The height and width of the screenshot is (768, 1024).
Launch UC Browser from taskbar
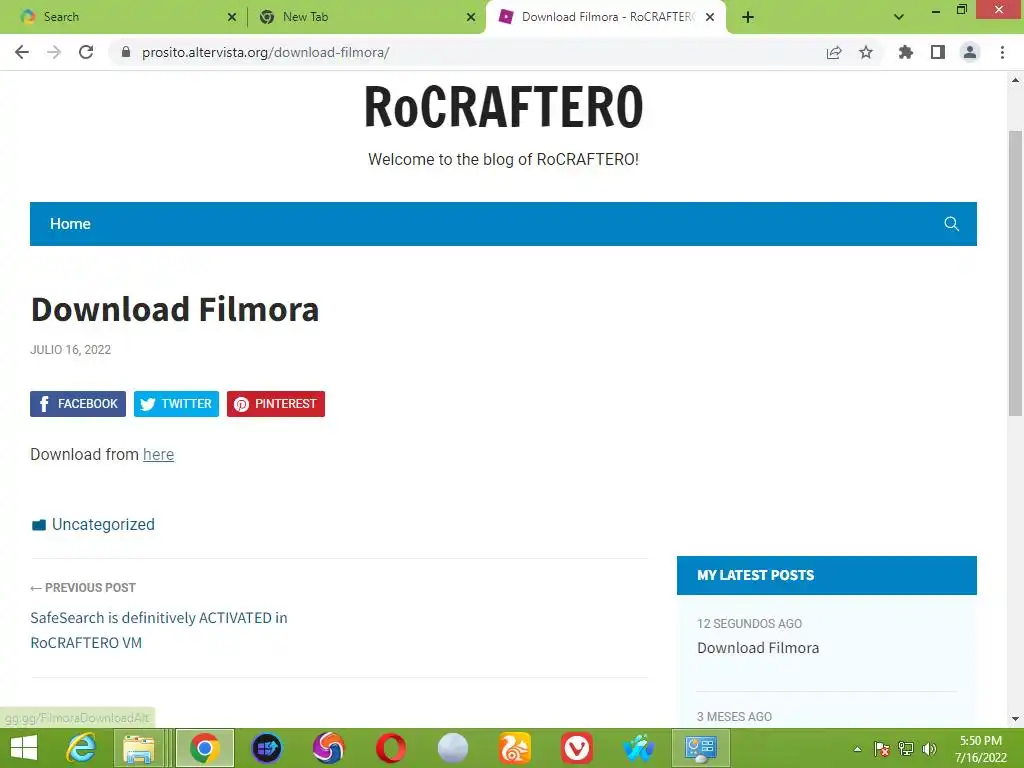pos(515,748)
